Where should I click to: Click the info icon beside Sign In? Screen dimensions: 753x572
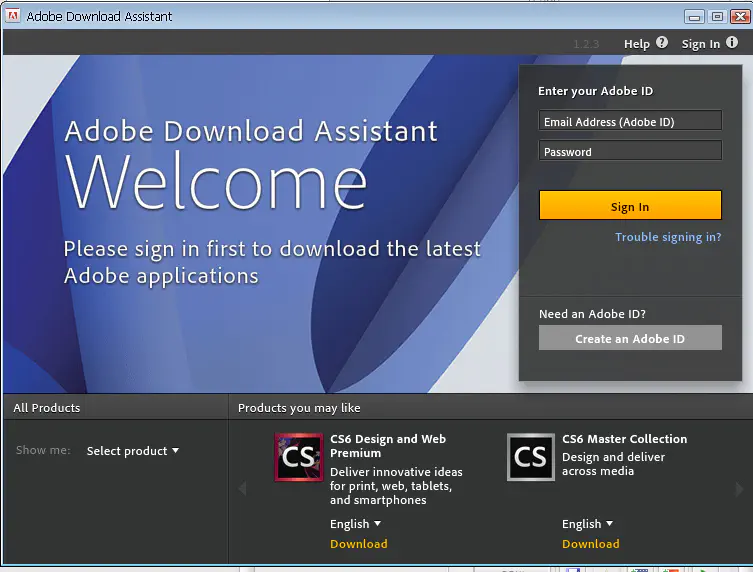[732, 43]
